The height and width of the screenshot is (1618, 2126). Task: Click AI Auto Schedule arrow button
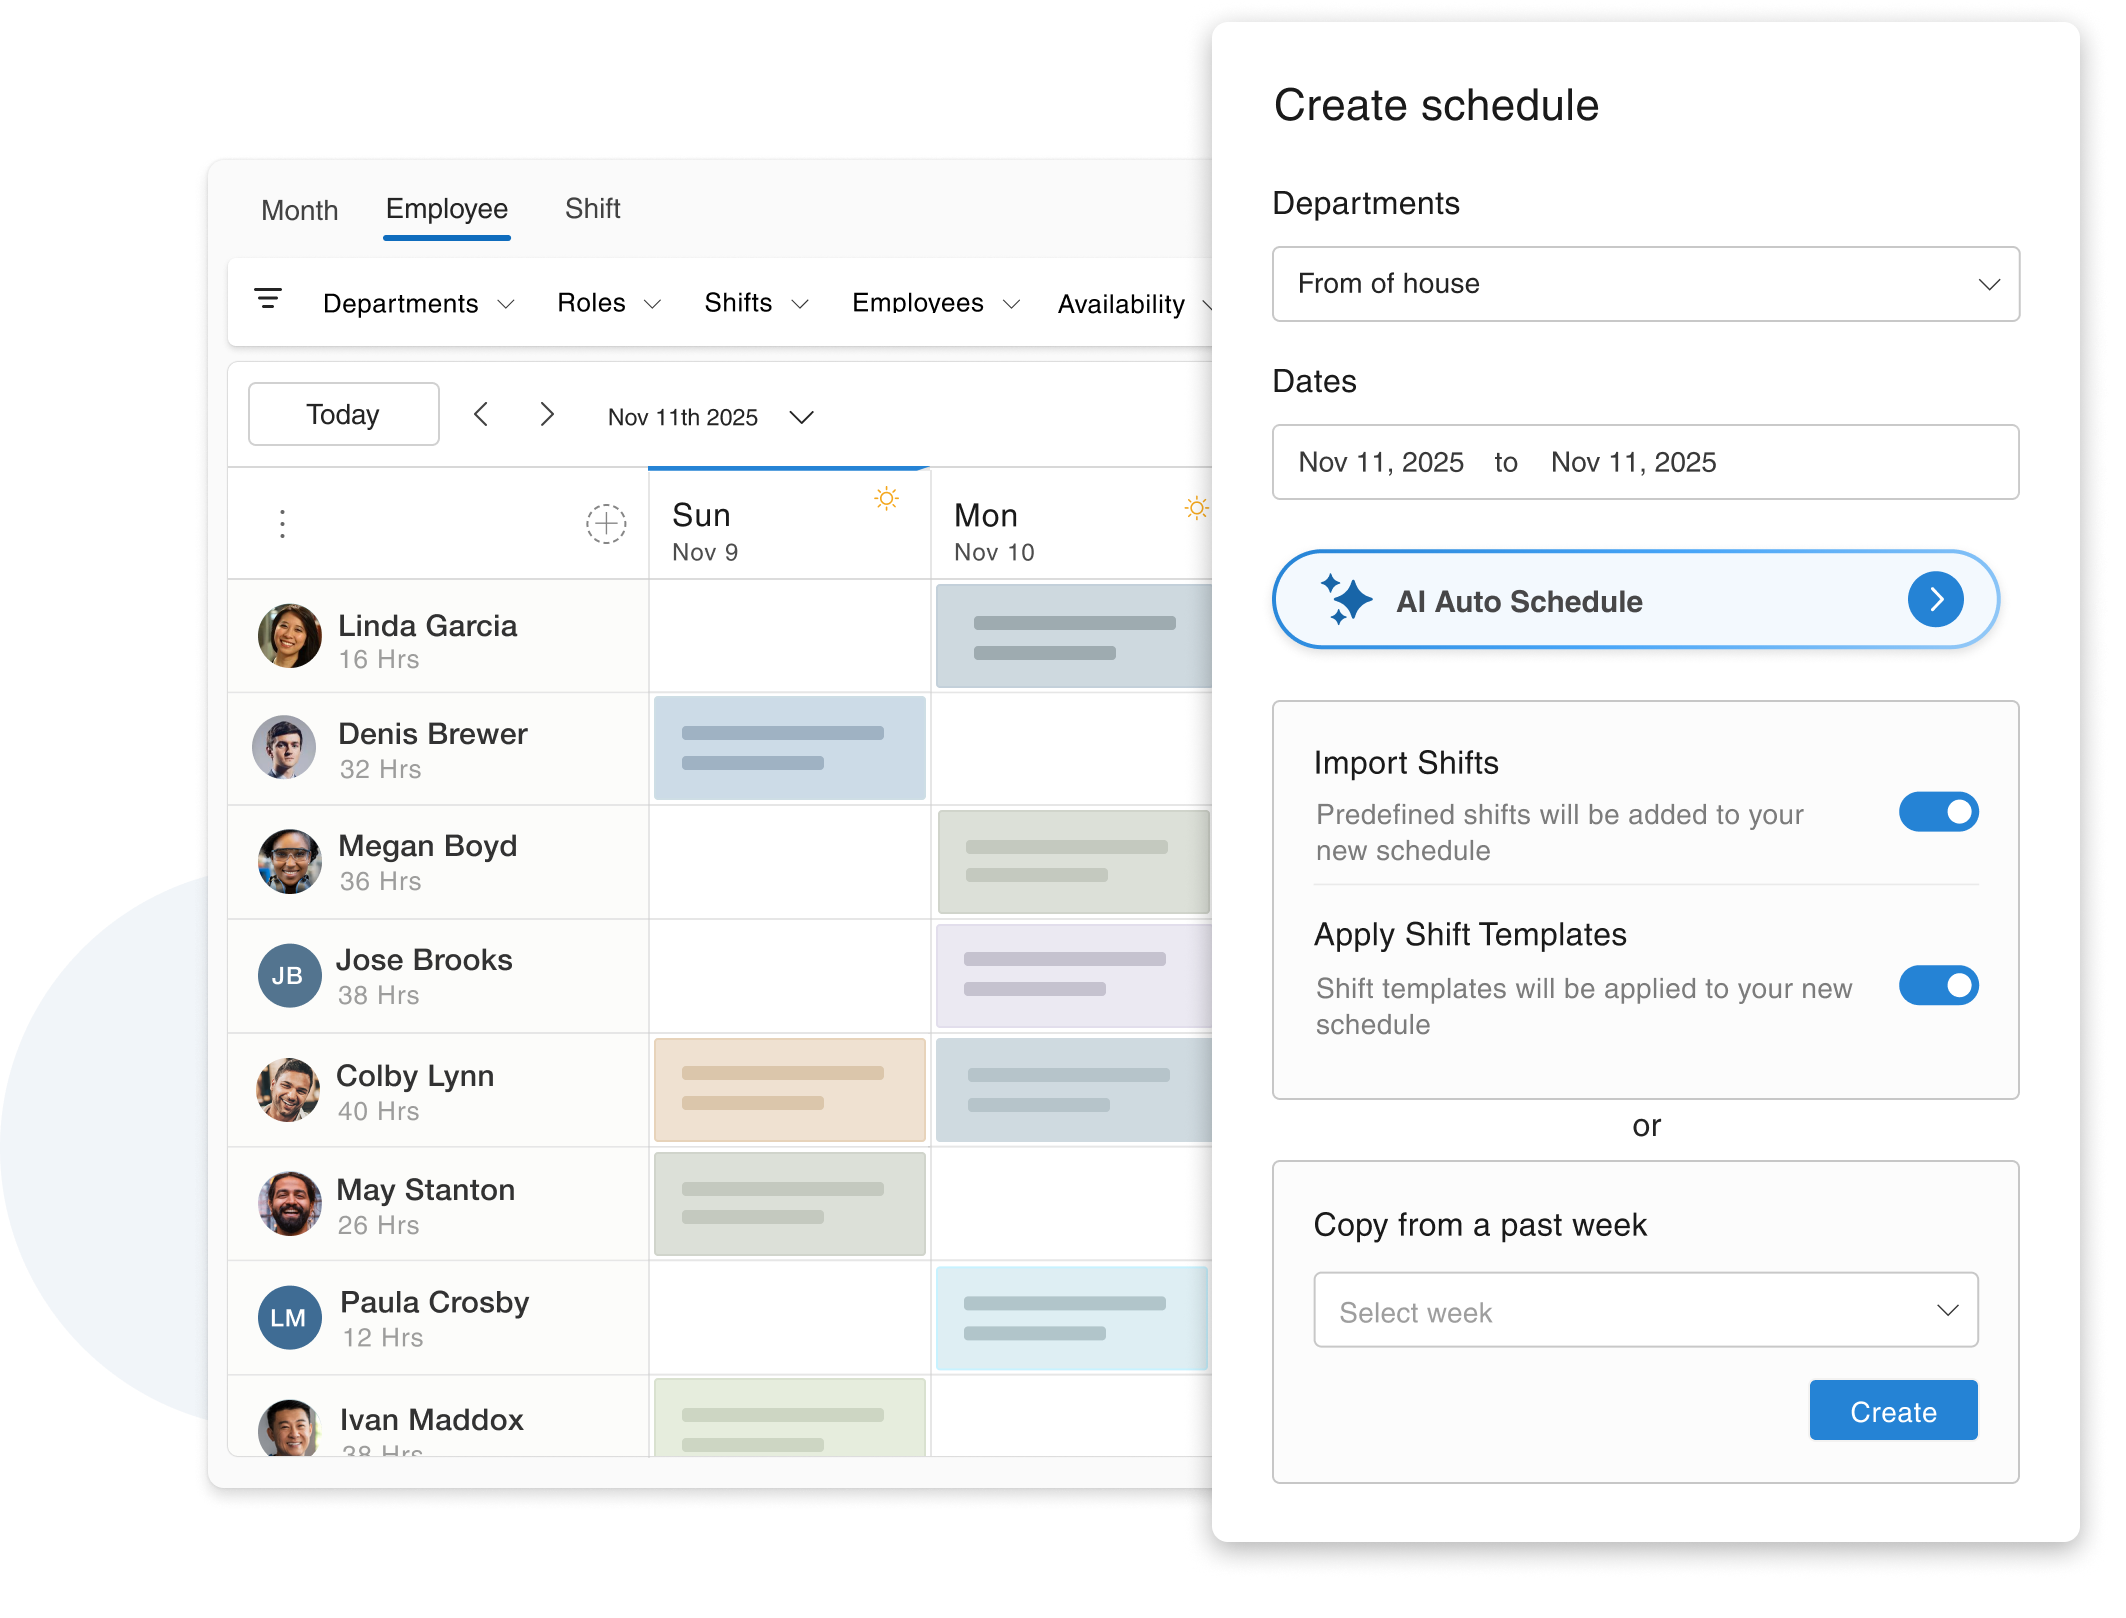click(x=1935, y=600)
